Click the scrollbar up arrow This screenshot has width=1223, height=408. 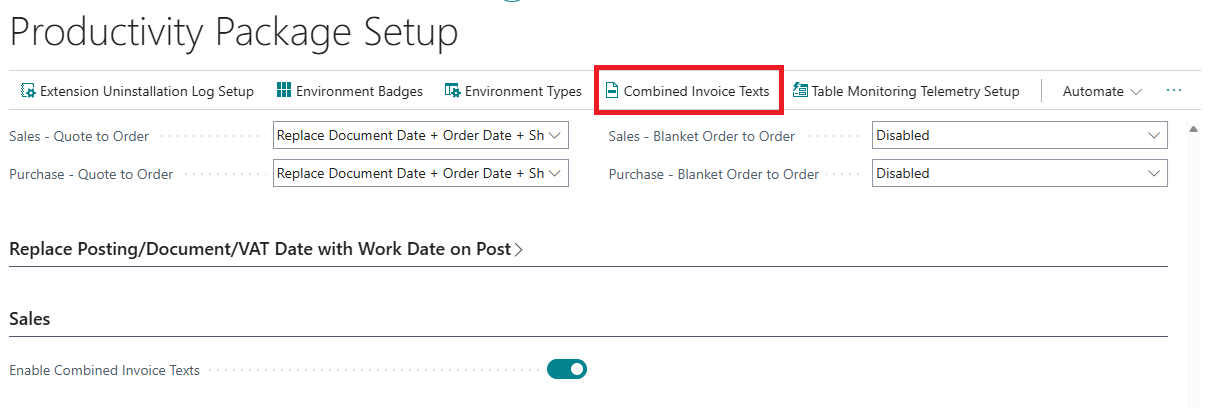[x=1193, y=130]
